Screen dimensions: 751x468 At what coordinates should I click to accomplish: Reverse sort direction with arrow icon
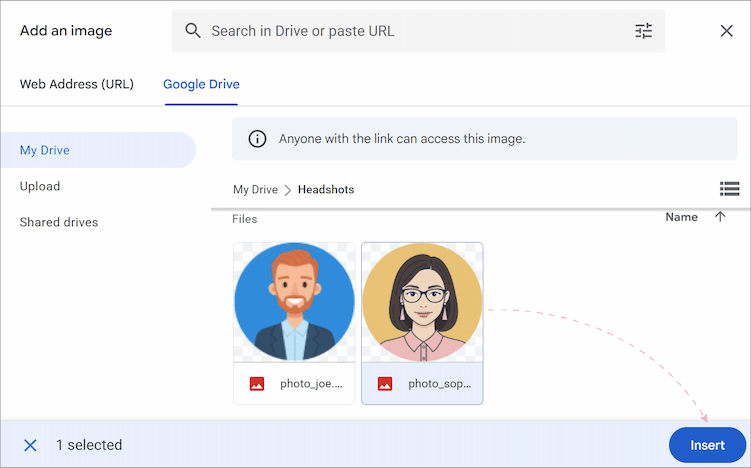point(720,217)
